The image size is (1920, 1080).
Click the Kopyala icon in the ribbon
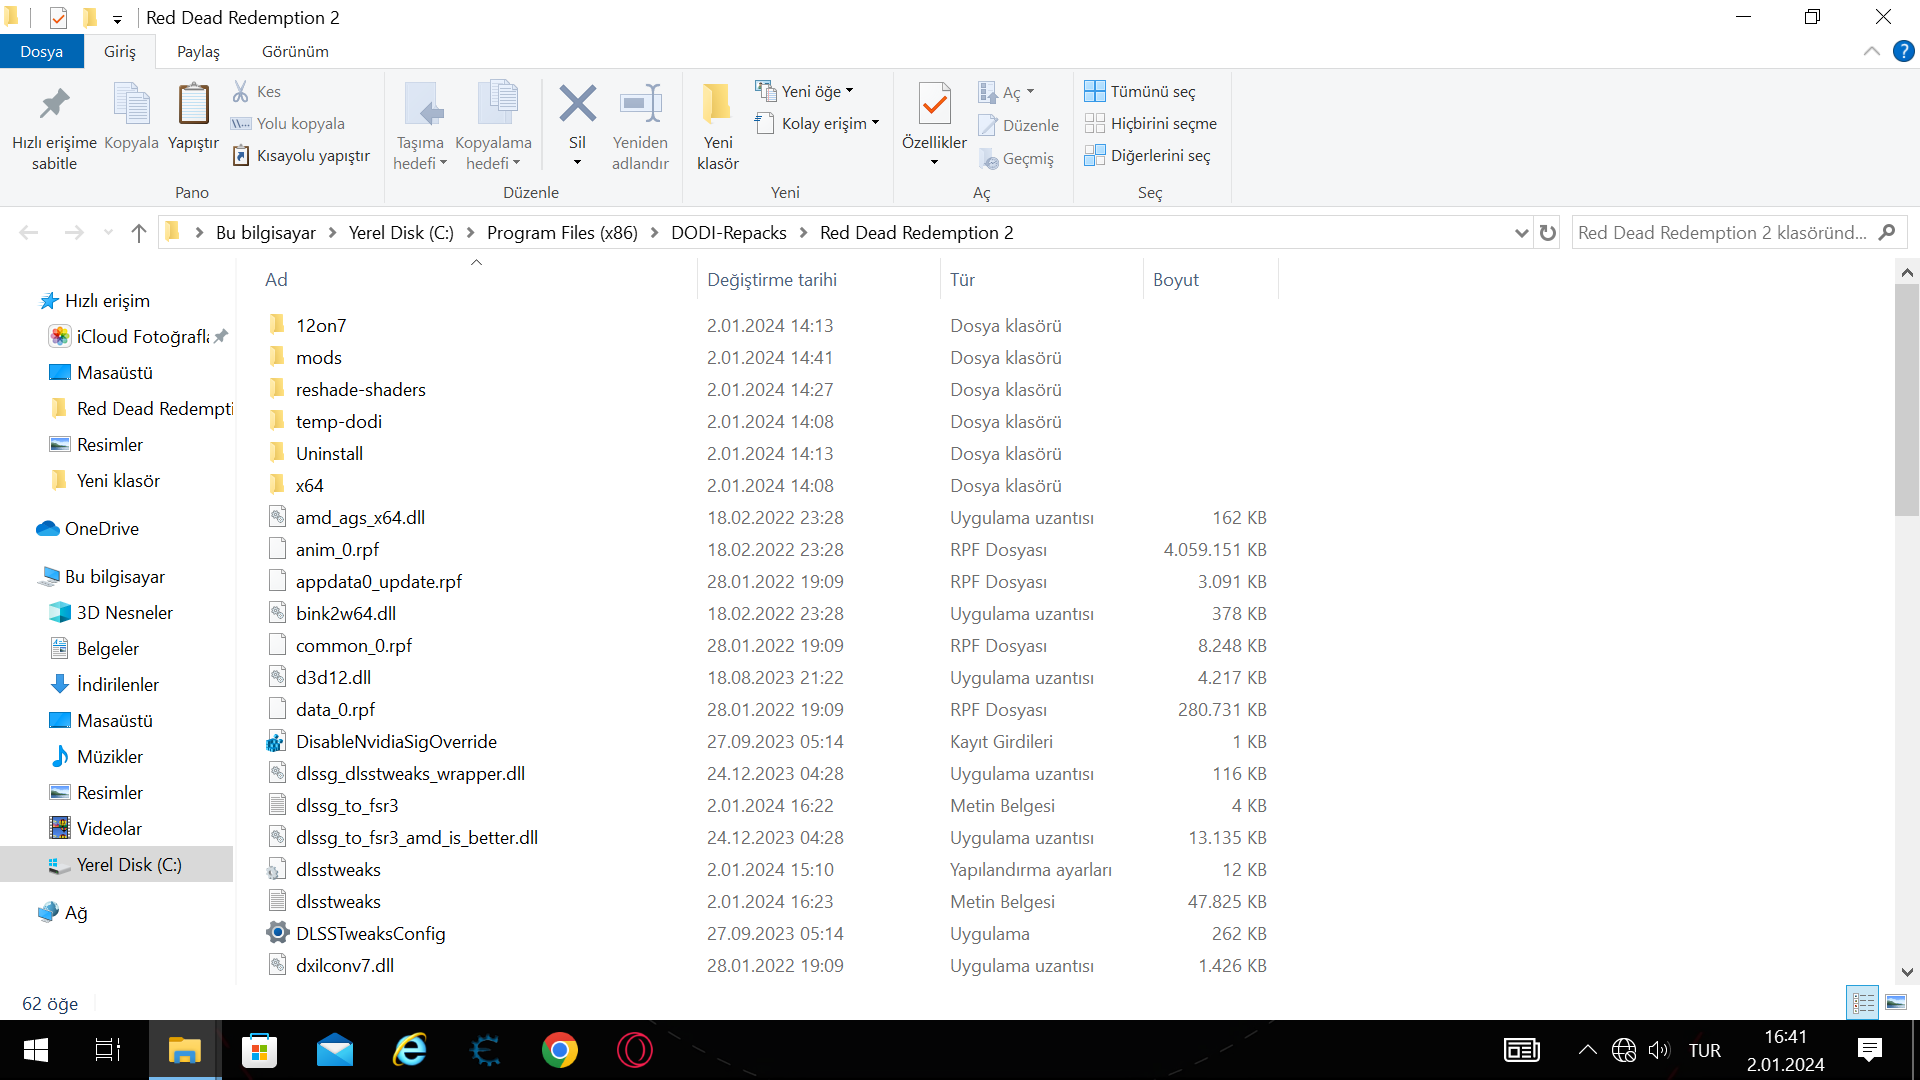click(x=131, y=104)
